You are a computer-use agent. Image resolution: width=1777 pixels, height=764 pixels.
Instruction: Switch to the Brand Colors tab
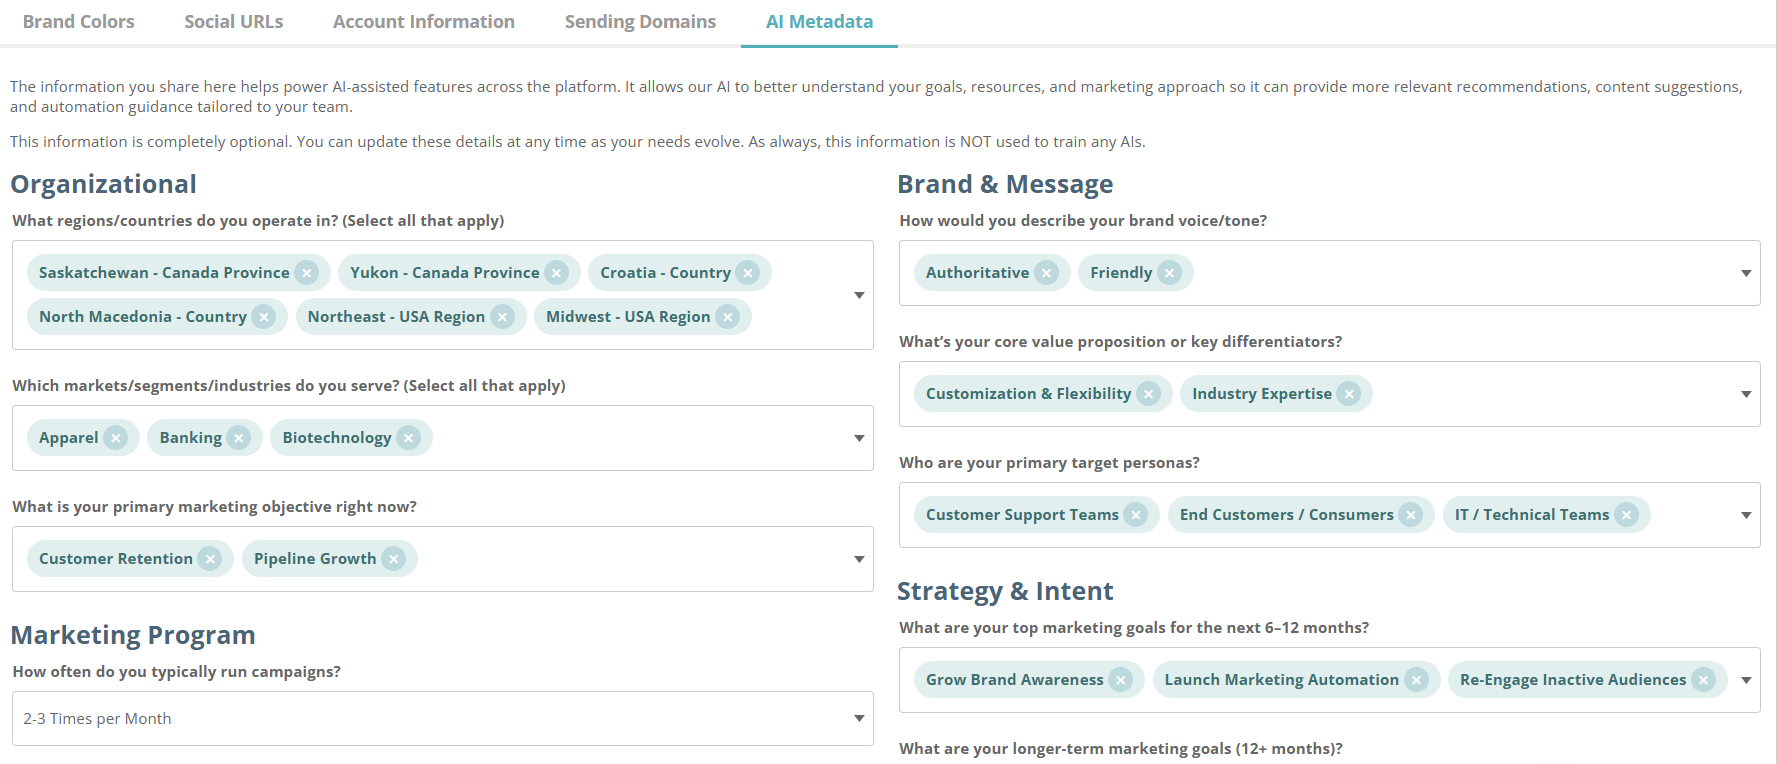78,22
